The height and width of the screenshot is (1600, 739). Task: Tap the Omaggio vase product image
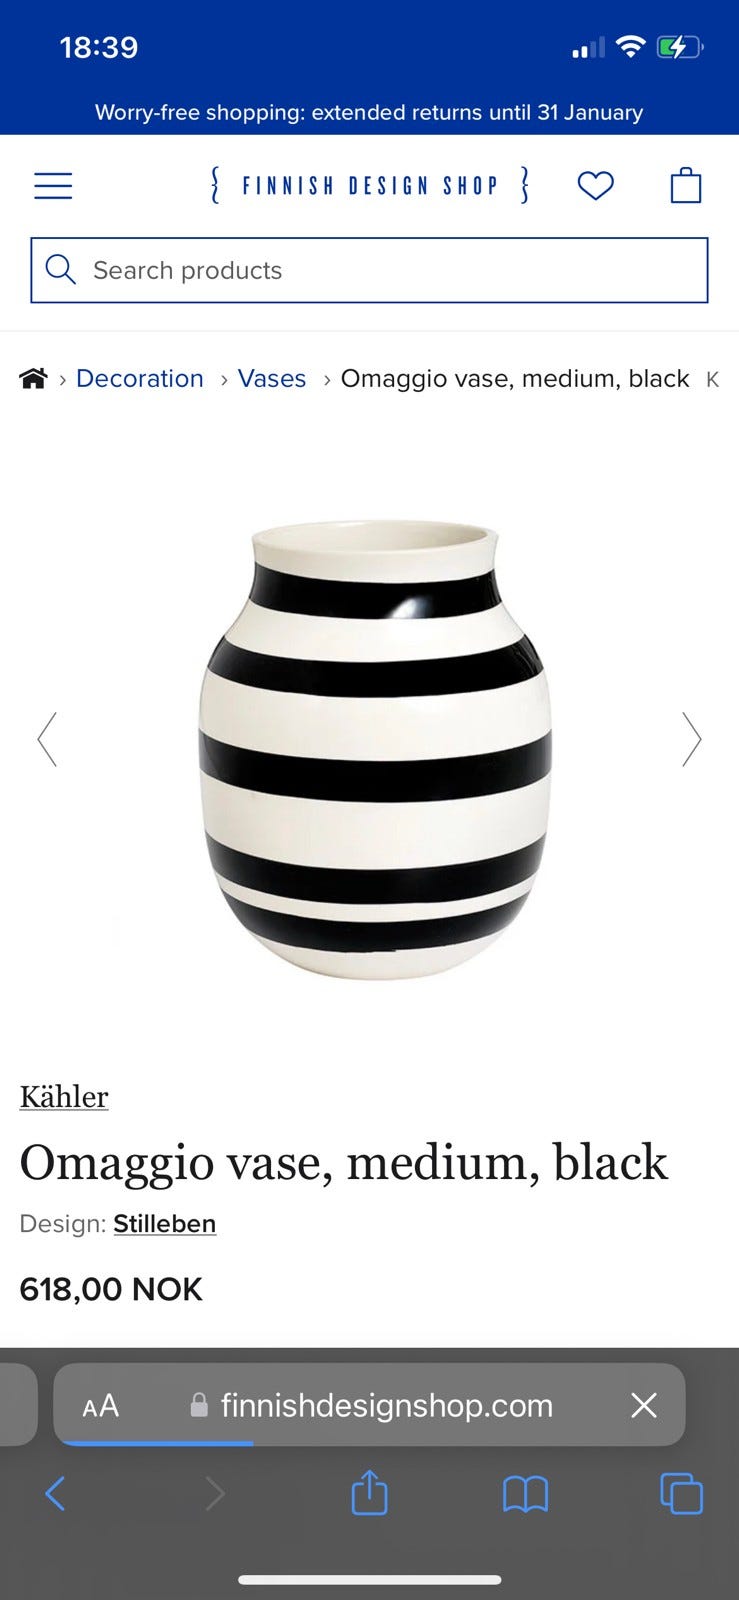(374, 748)
